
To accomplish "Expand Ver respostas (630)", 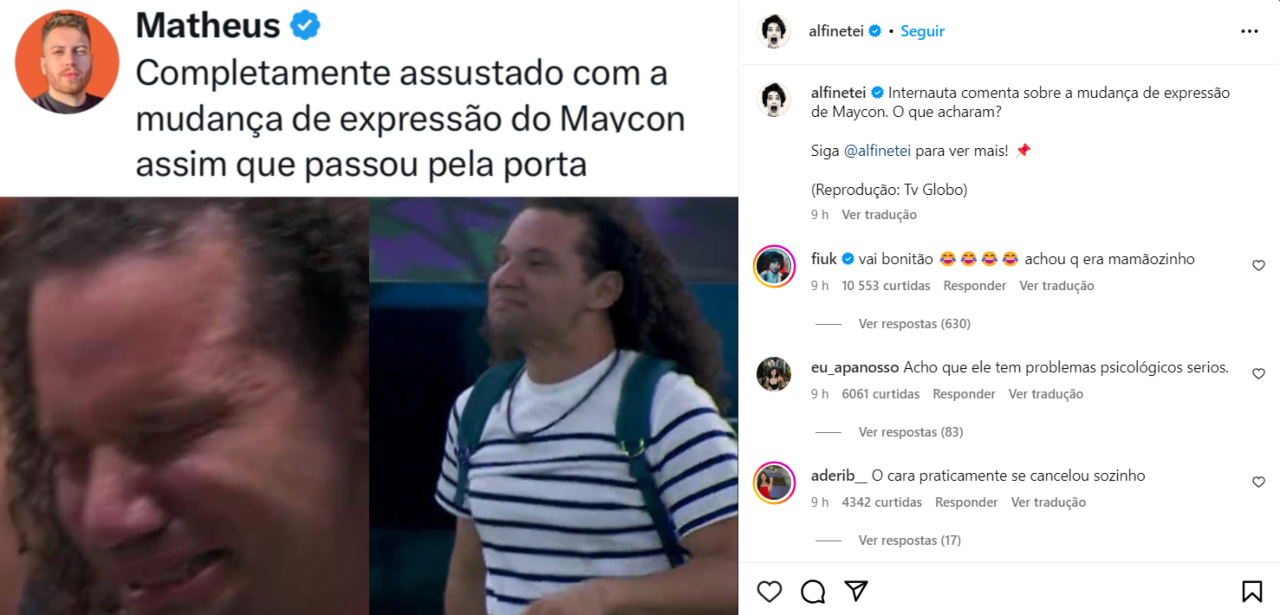I will pos(914,324).
